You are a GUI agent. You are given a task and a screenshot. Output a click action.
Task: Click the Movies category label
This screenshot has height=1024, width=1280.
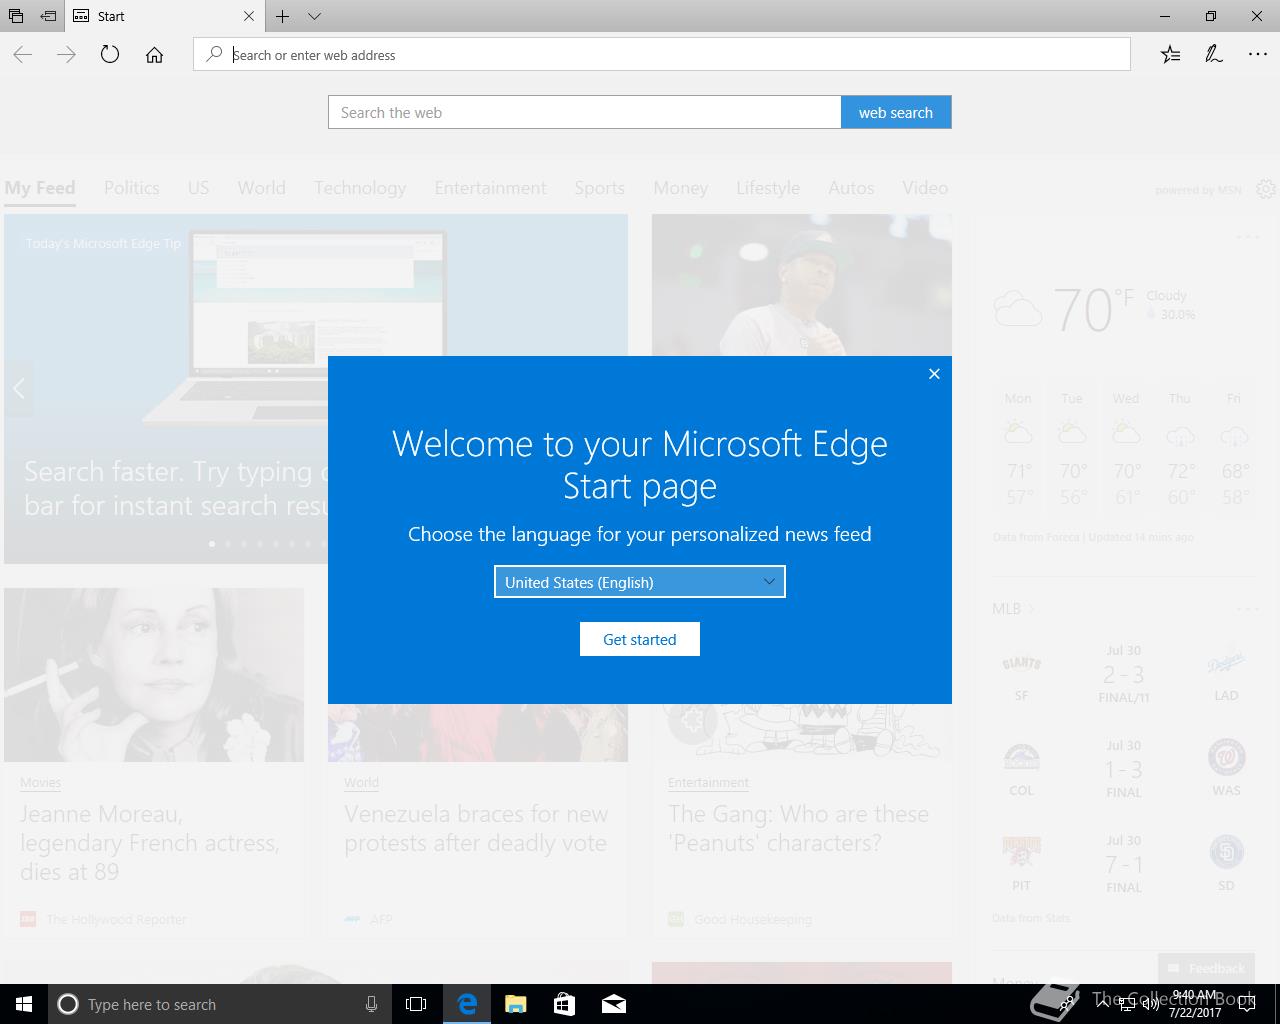coord(40,782)
